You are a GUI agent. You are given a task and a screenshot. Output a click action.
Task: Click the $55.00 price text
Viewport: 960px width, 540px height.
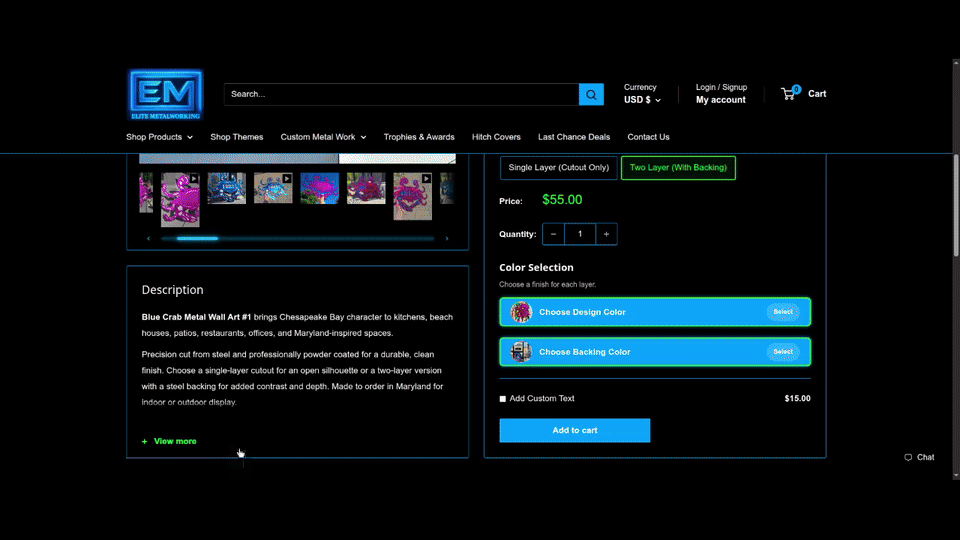(562, 200)
